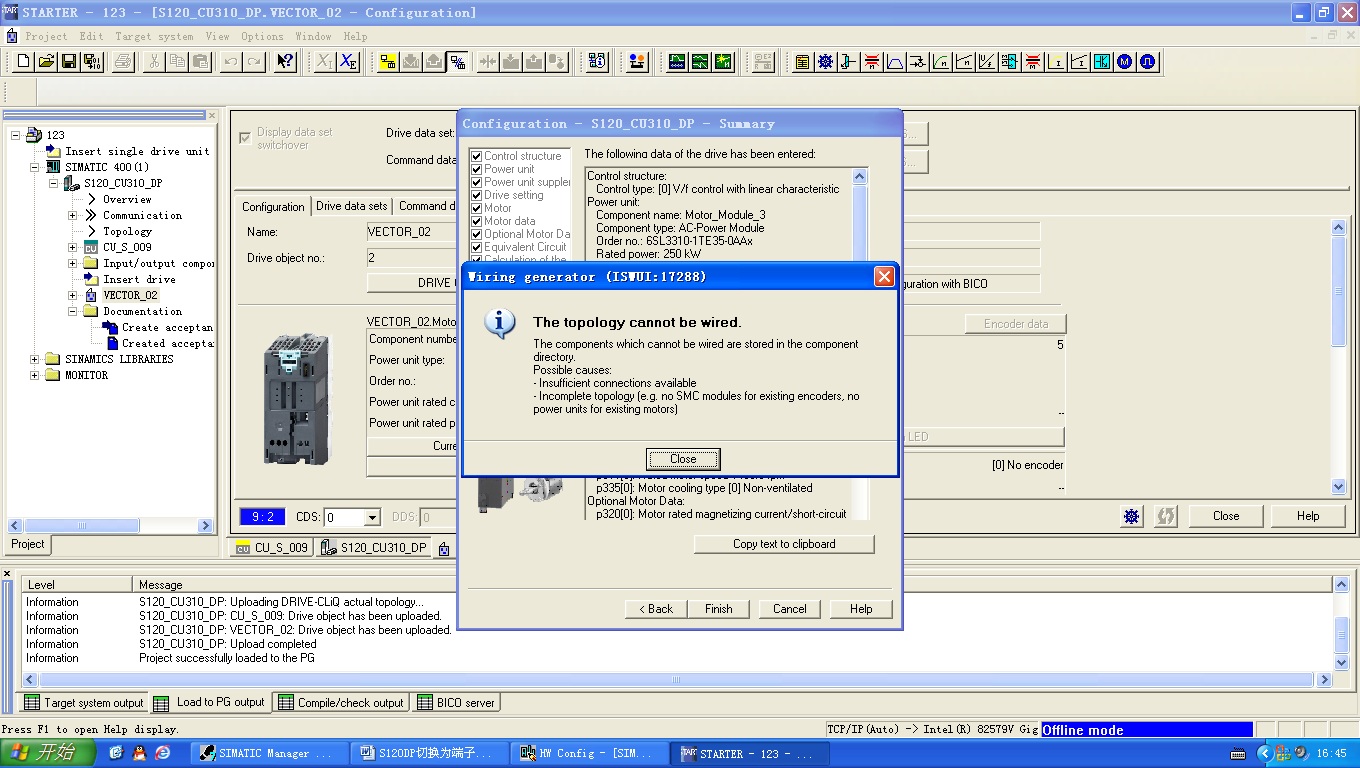The width and height of the screenshot is (1360, 768).
Task: Click the cyan power module toolbar icon
Action: click(1102, 62)
